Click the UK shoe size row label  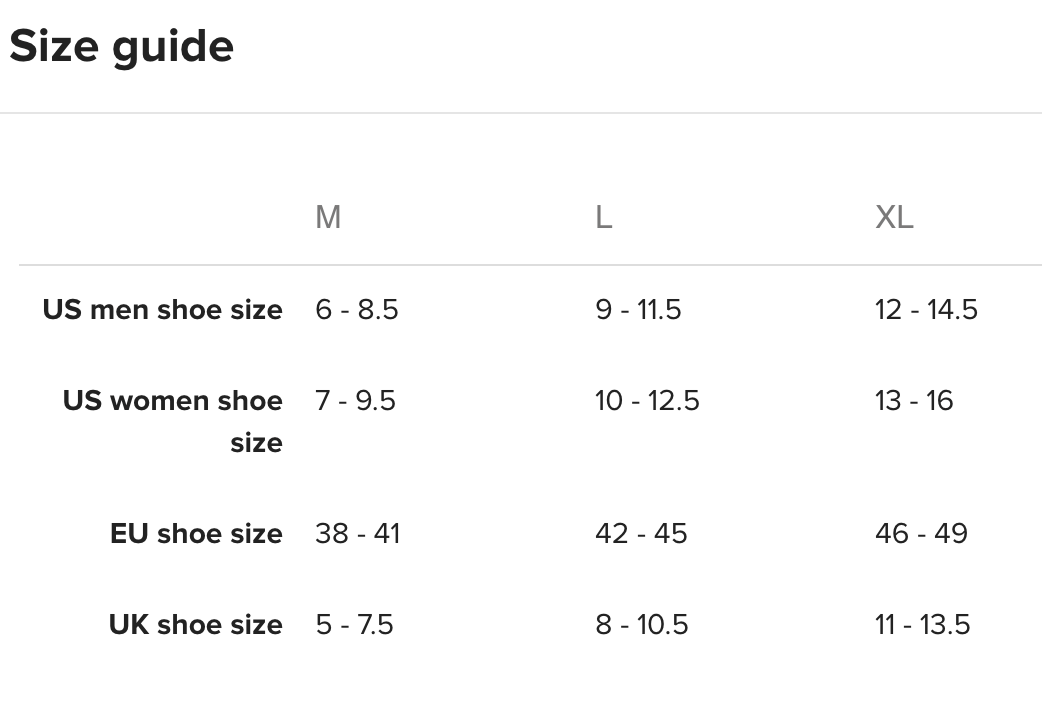(195, 625)
